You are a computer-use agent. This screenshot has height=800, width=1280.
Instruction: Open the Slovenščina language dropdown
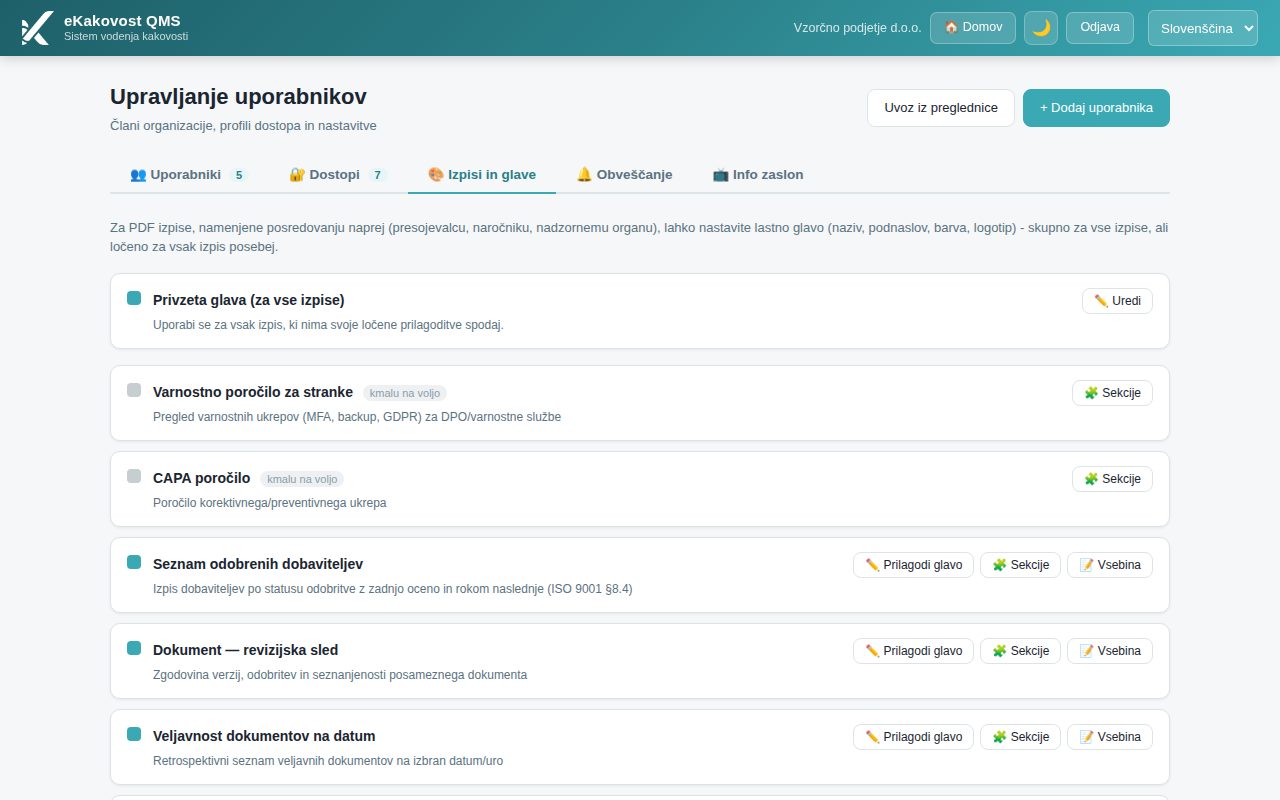coord(1203,28)
